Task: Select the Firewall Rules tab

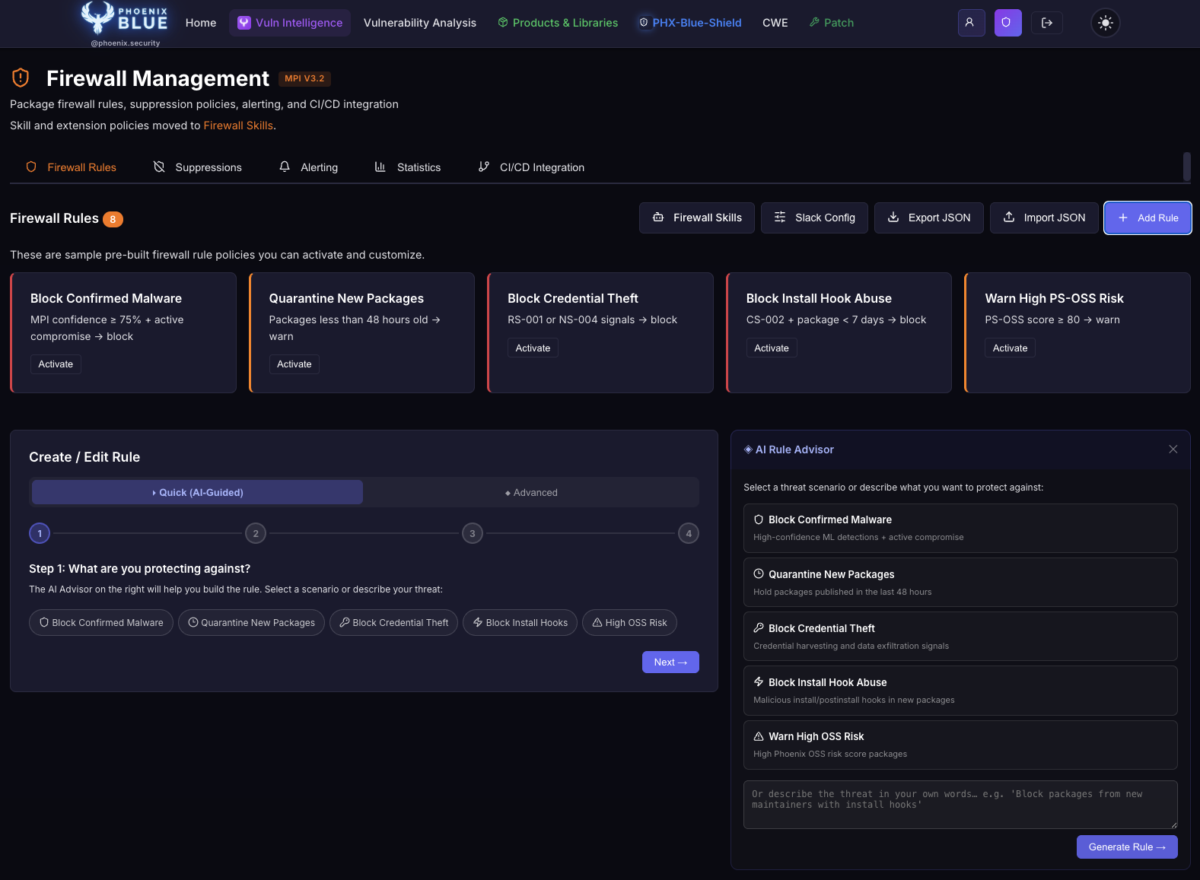Action: pyautogui.click(x=71, y=167)
